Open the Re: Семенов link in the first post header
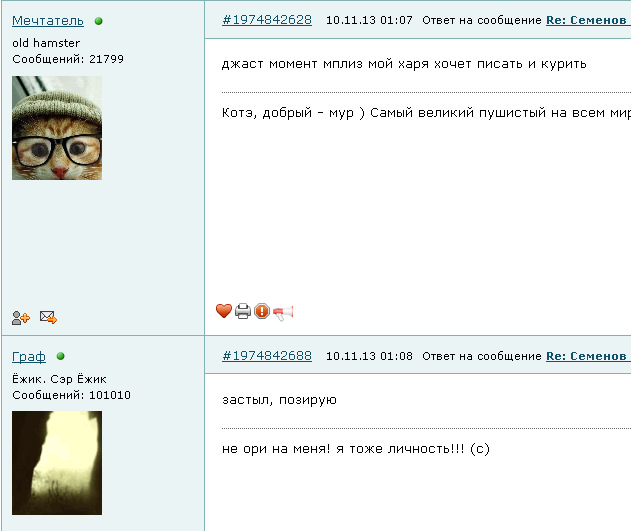This screenshot has height=531, width=631. (588, 20)
